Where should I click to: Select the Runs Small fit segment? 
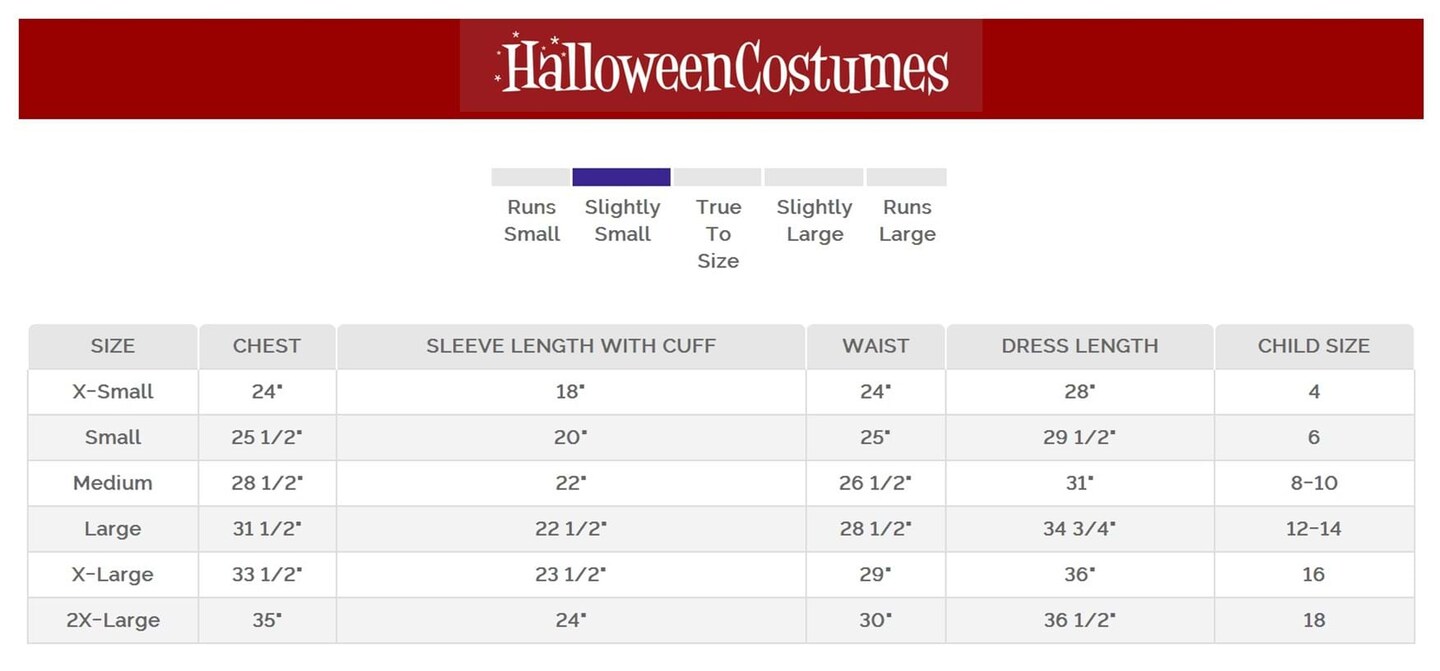click(x=531, y=178)
